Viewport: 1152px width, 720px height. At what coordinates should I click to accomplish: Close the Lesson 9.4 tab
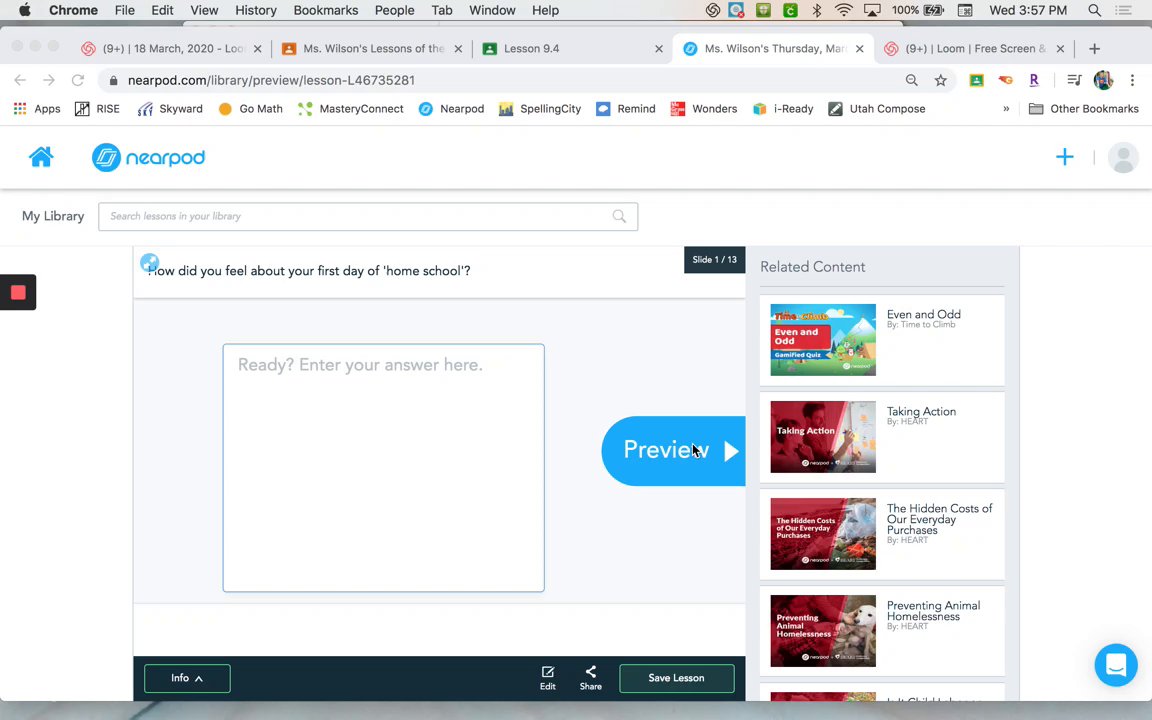659,48
